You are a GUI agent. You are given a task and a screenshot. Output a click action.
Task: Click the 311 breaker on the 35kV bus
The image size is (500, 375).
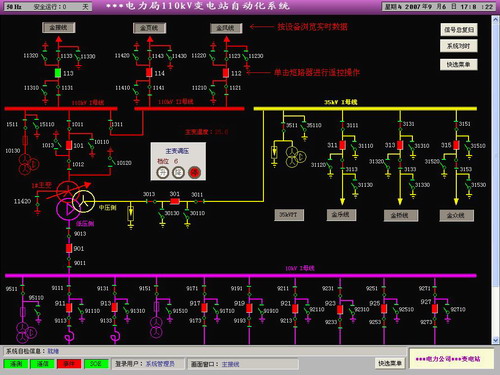[342, 145]
